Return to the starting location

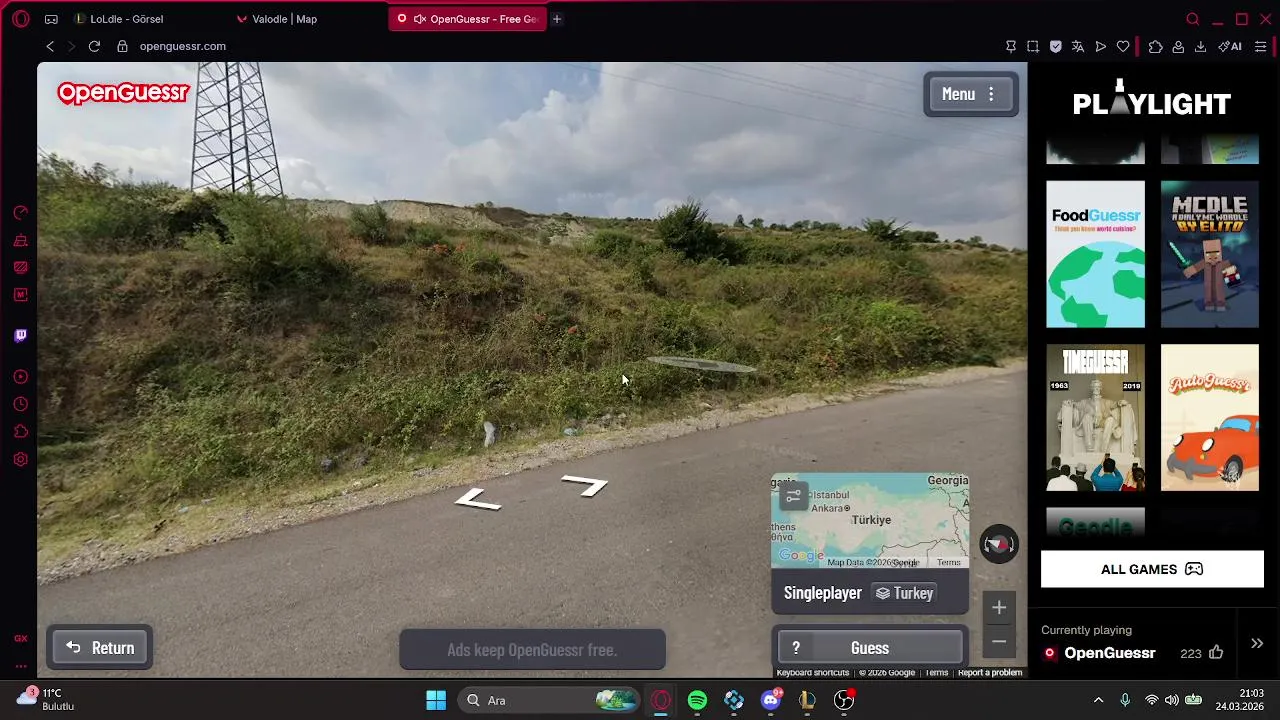(100, 648)
